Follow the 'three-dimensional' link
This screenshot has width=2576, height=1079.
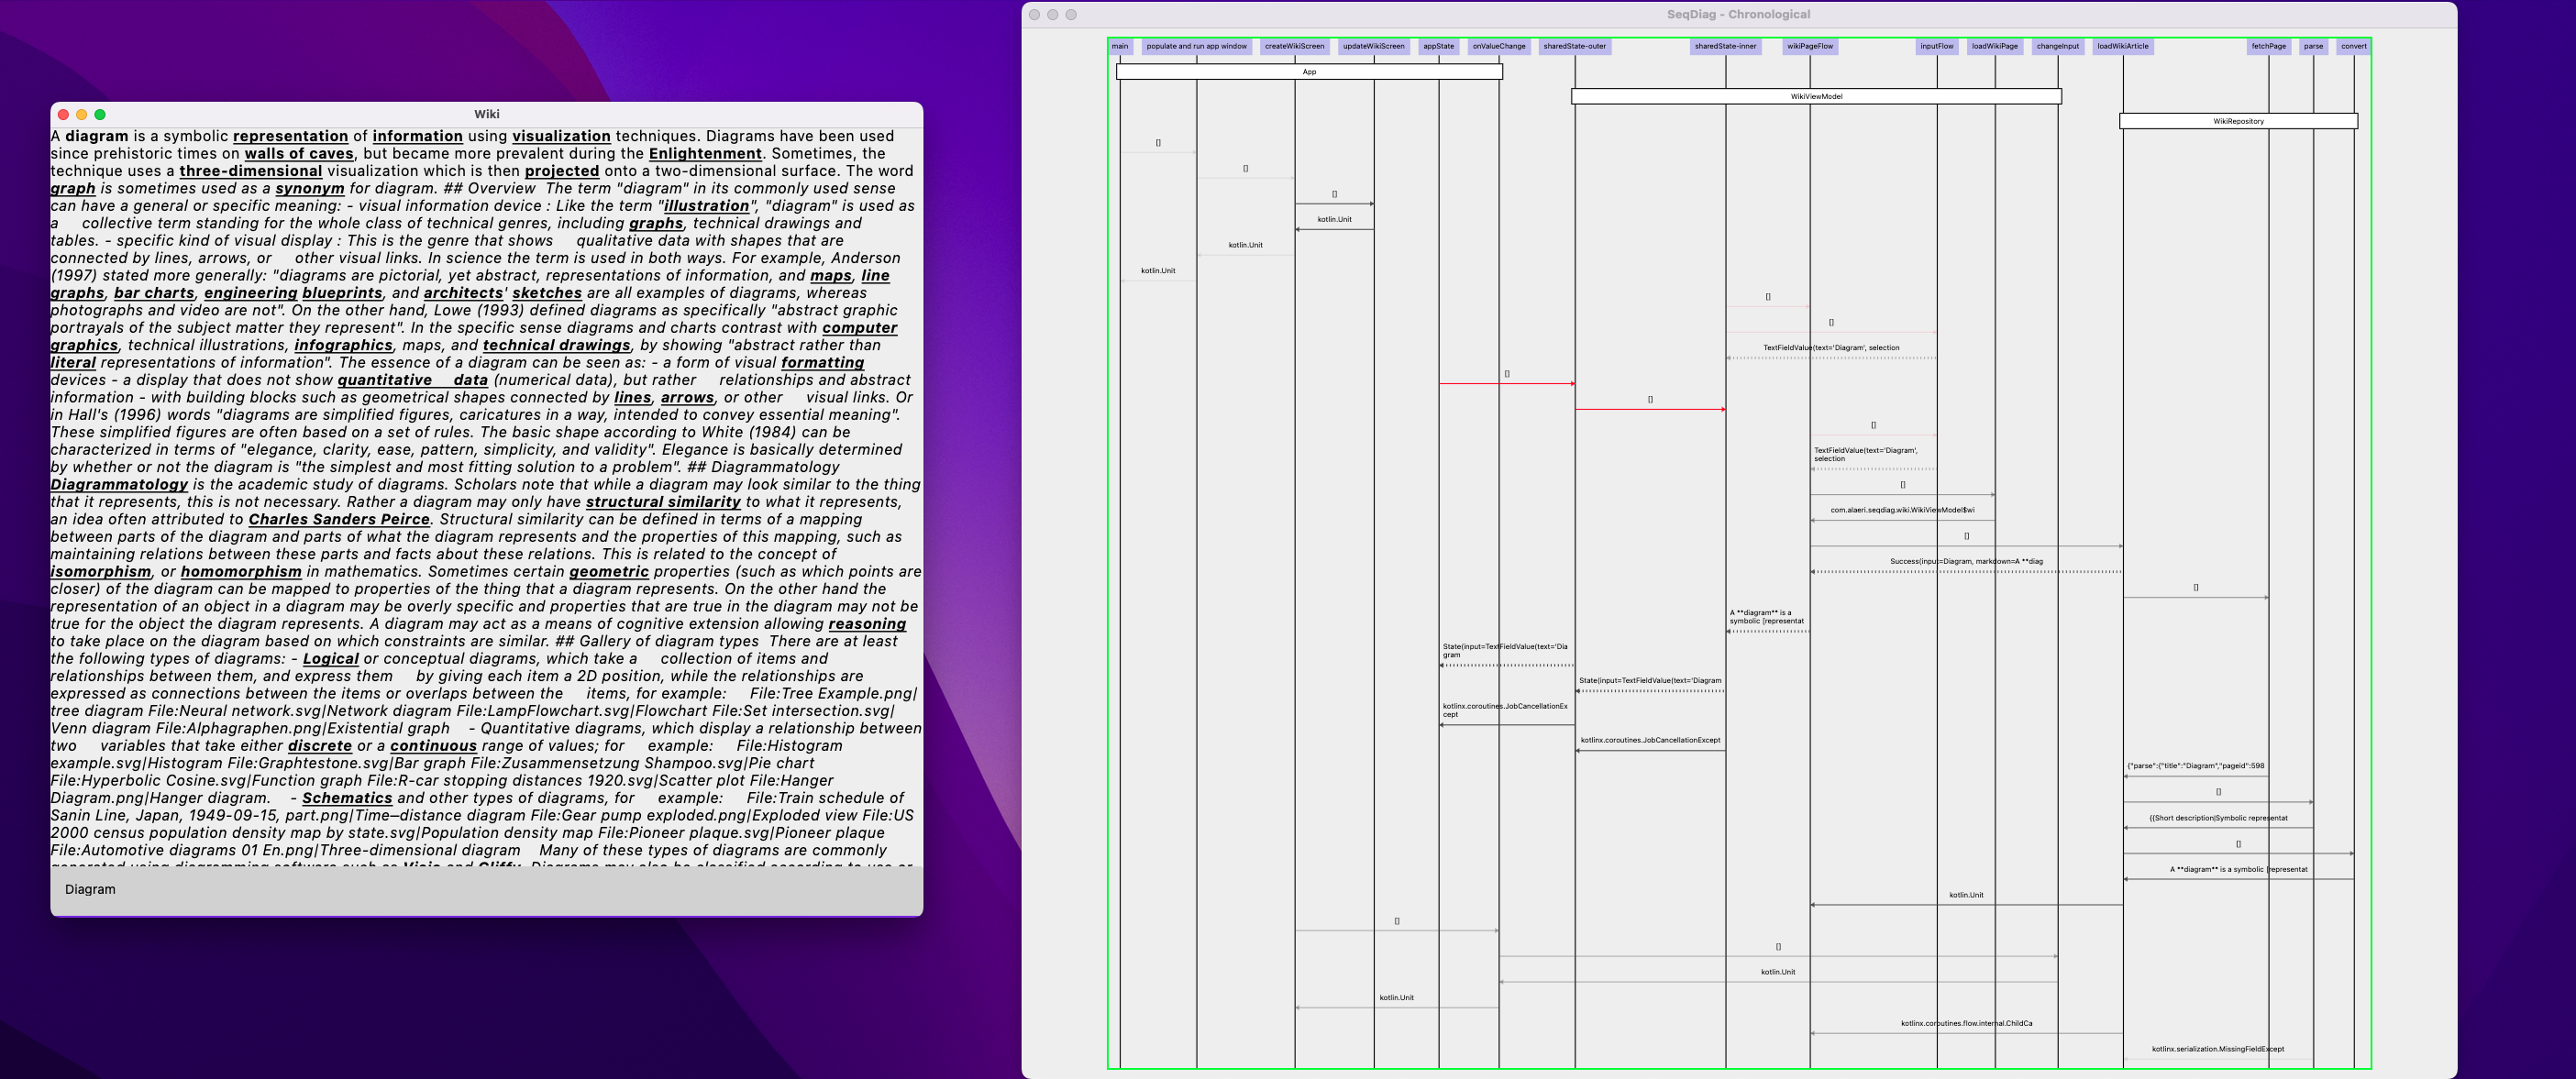pyautogui.click(x=251, y=171)
